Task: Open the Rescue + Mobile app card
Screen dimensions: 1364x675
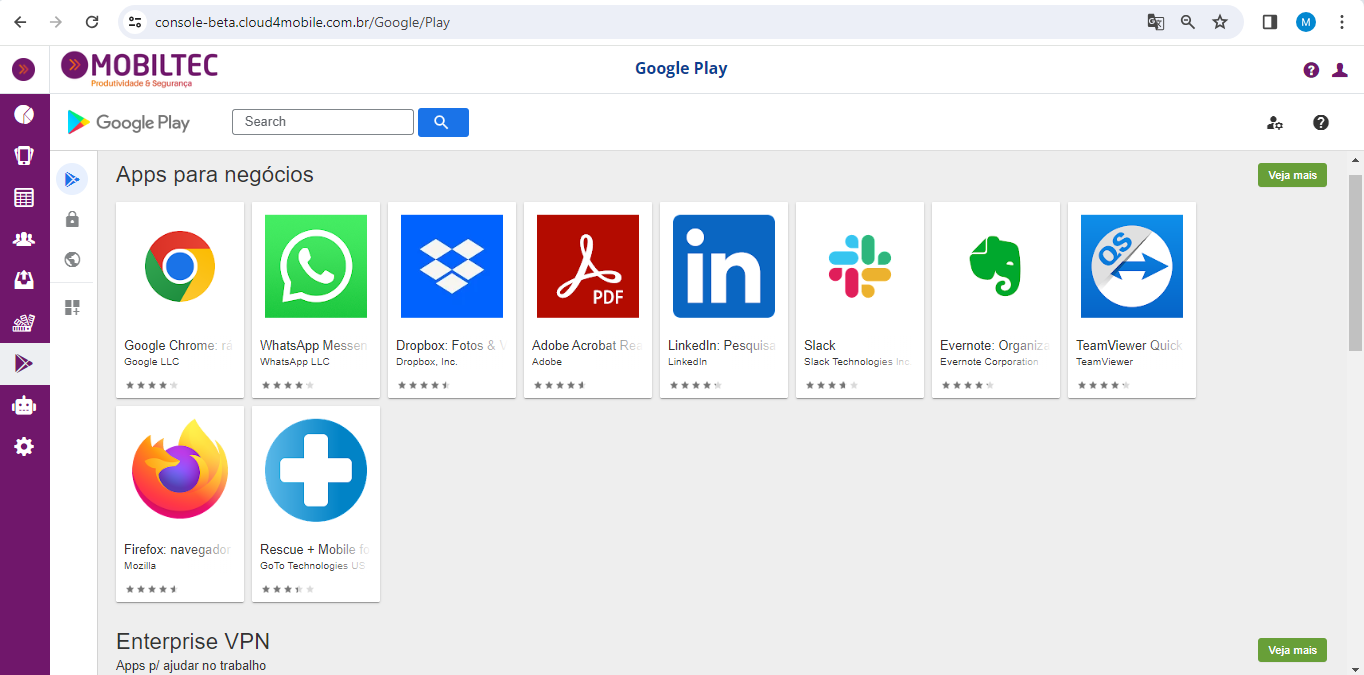Action: (316, 504)
